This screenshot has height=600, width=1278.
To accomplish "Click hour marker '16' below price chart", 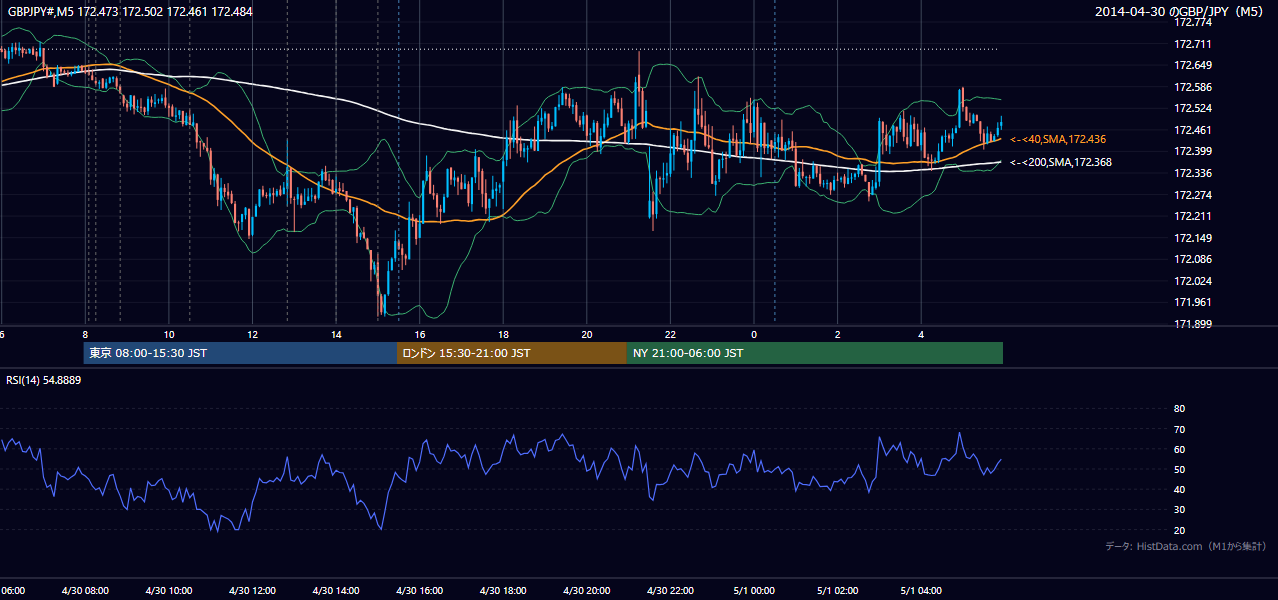I will [x=420, y=334].
